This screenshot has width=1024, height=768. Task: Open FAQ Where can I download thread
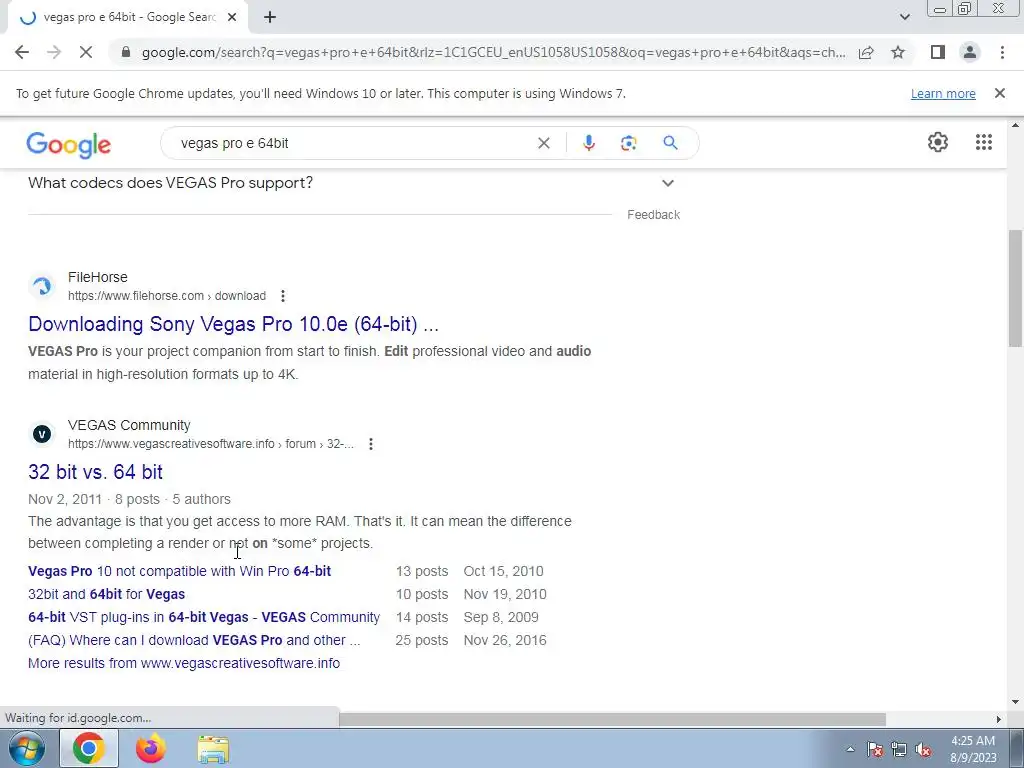194,640
